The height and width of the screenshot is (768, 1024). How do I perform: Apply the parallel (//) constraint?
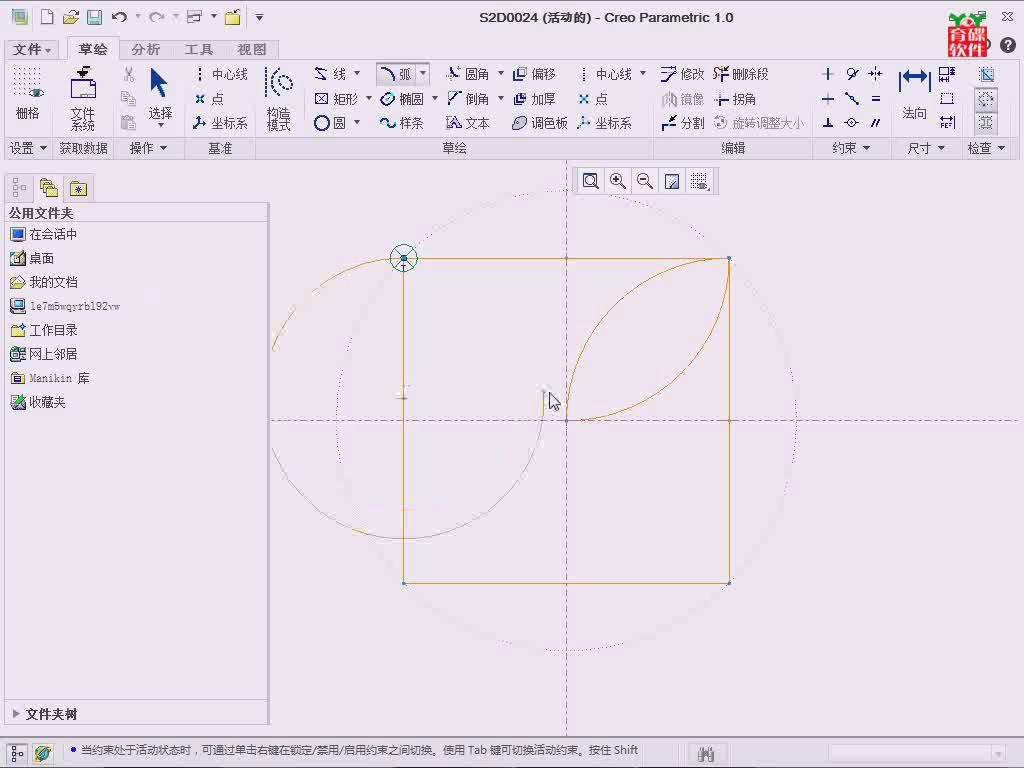(x=876, y=123)
